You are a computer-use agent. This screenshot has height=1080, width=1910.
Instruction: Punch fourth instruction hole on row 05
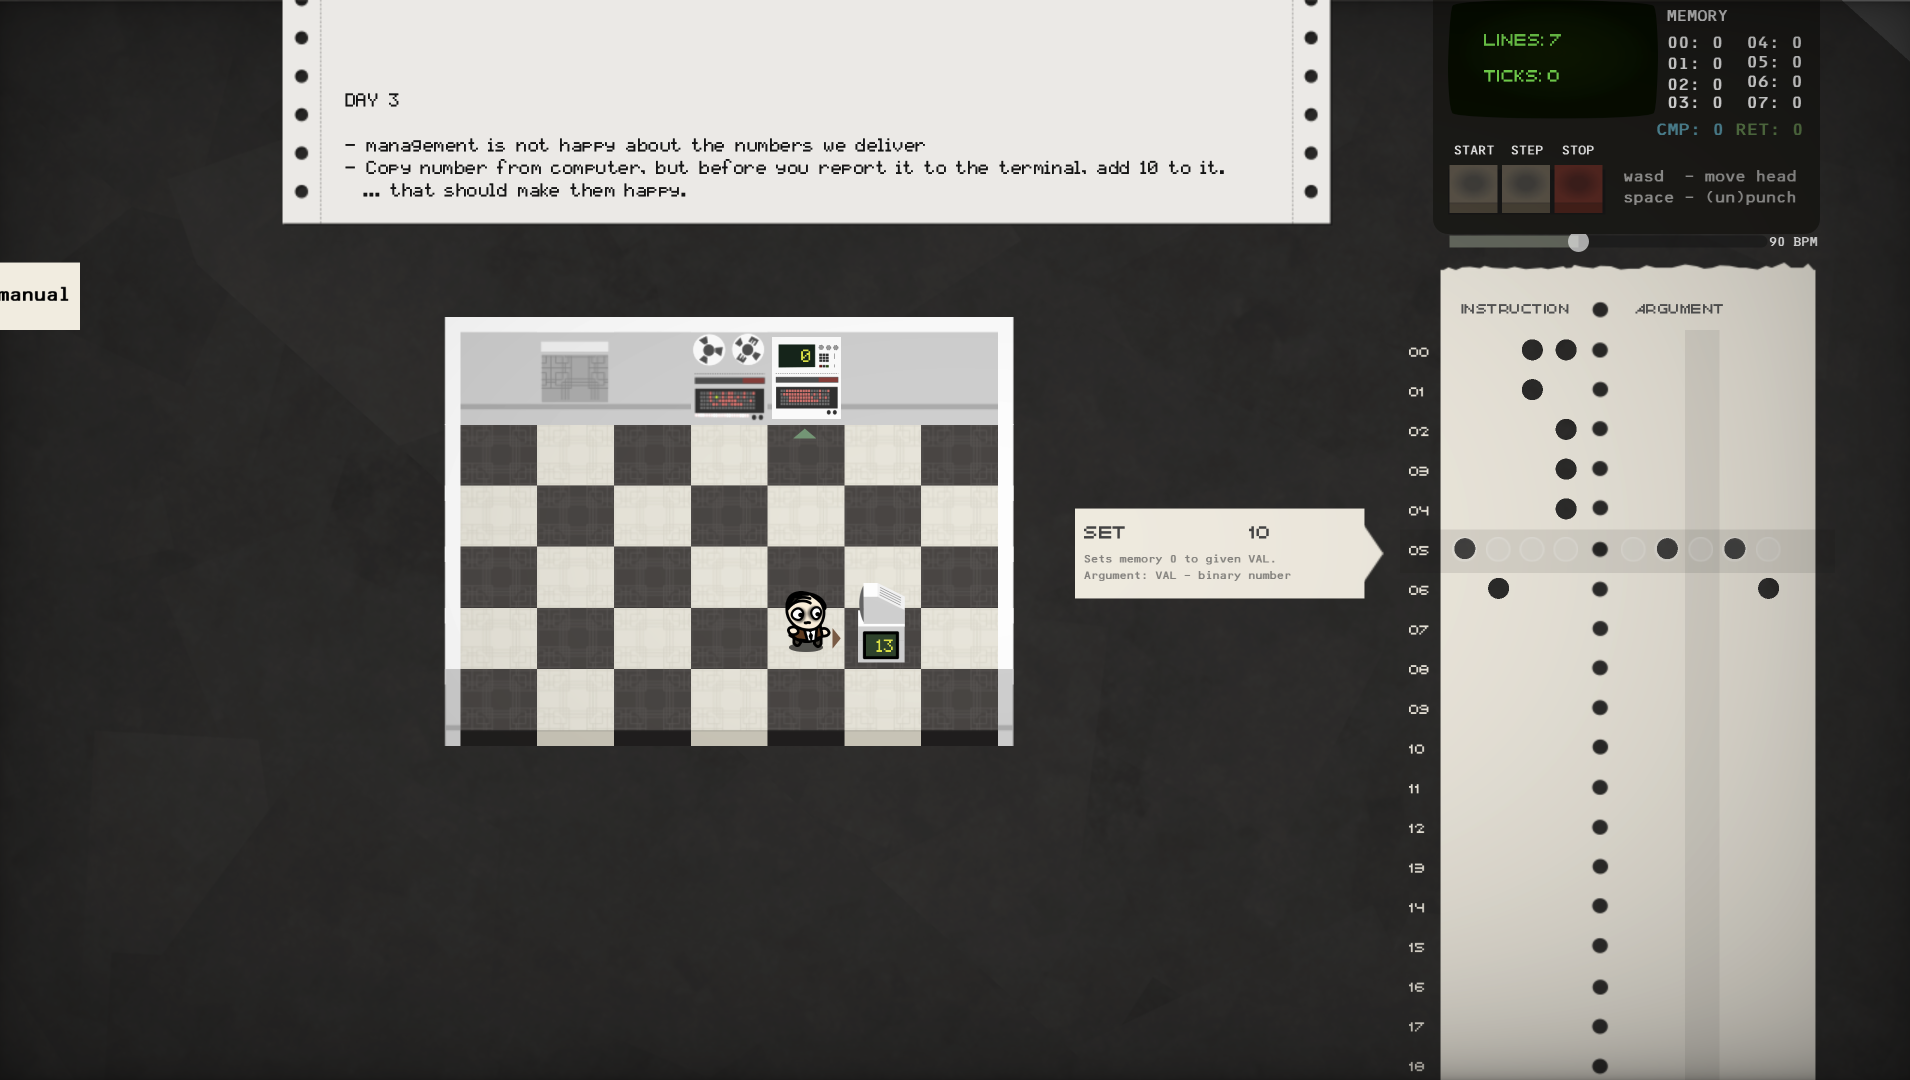point(1566,549)
